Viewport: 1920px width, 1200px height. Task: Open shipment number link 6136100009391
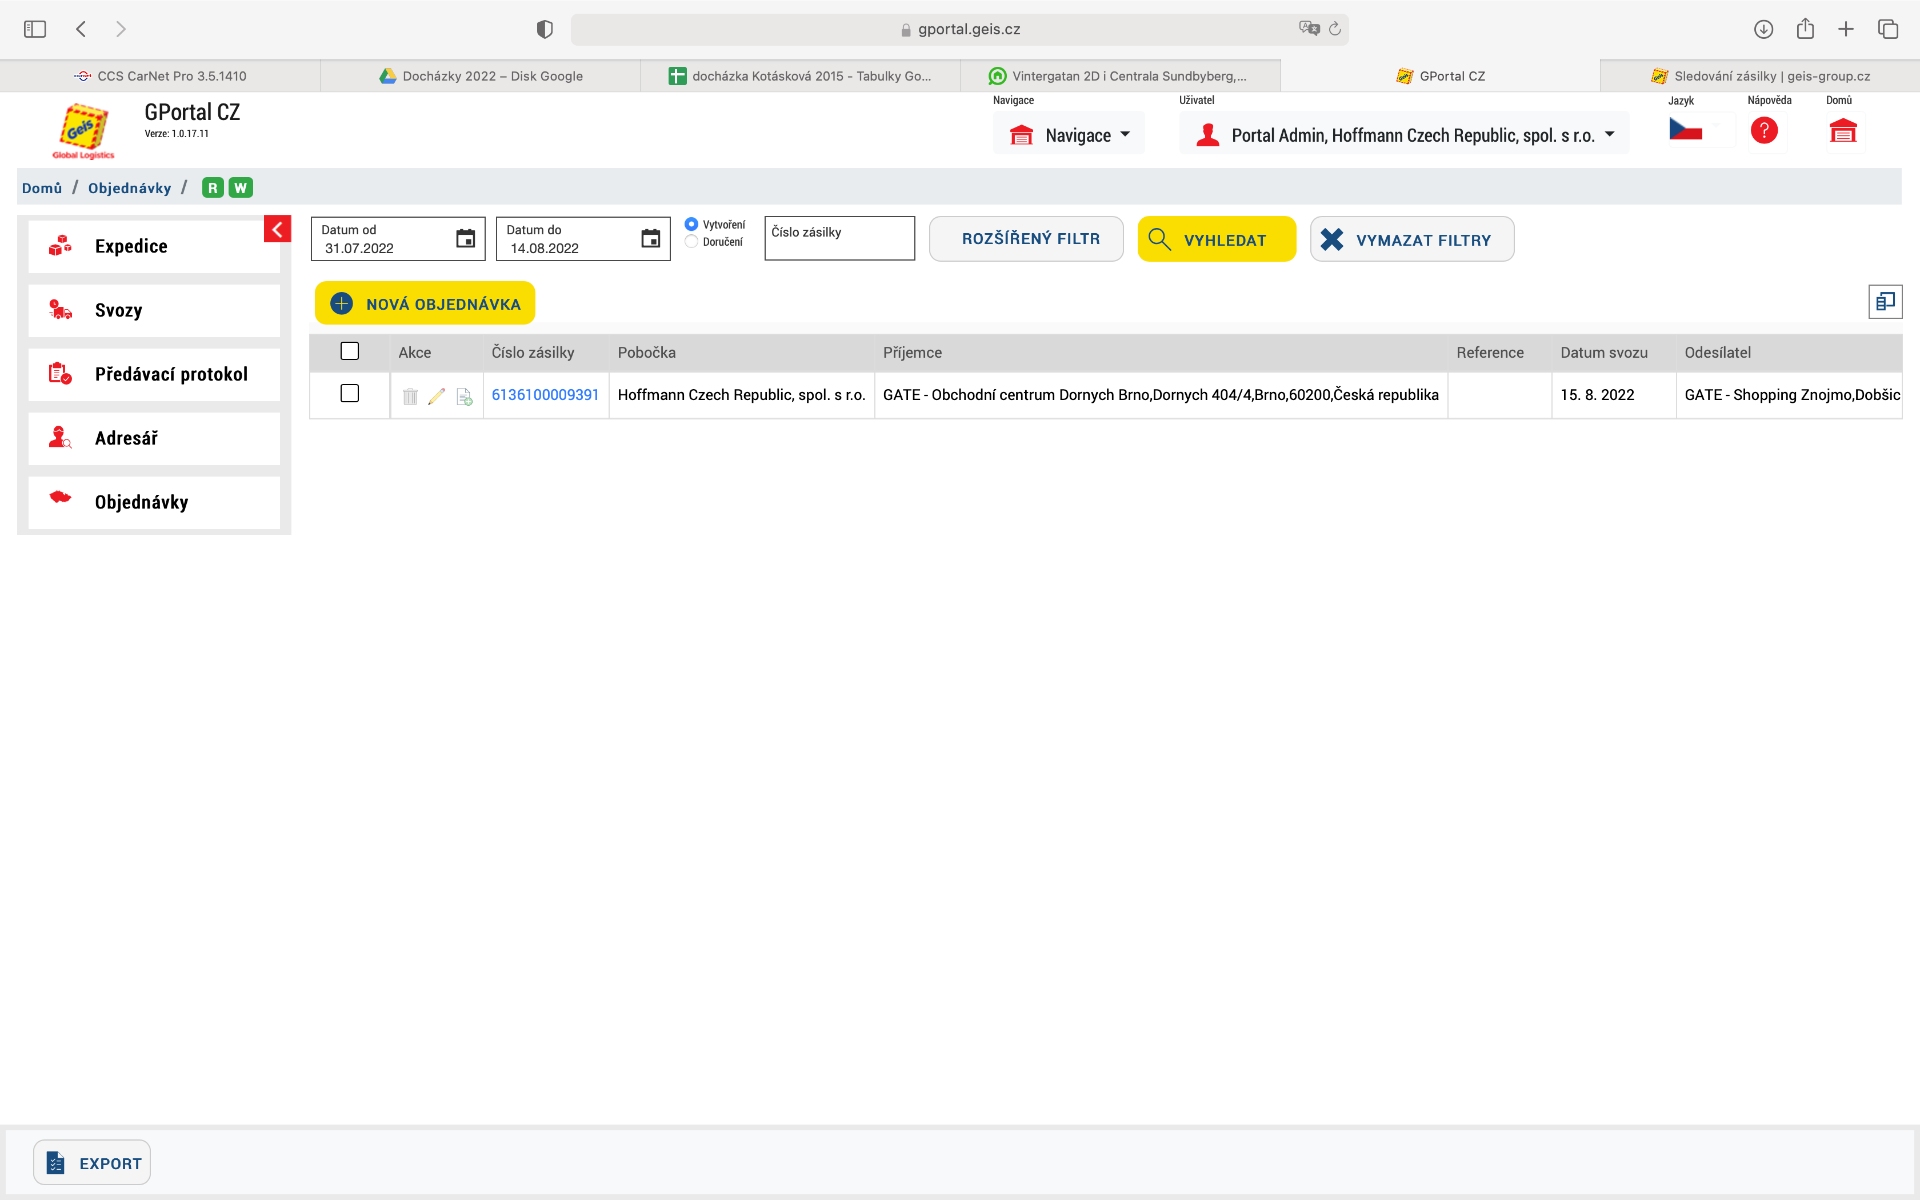(x=545, y=395)
